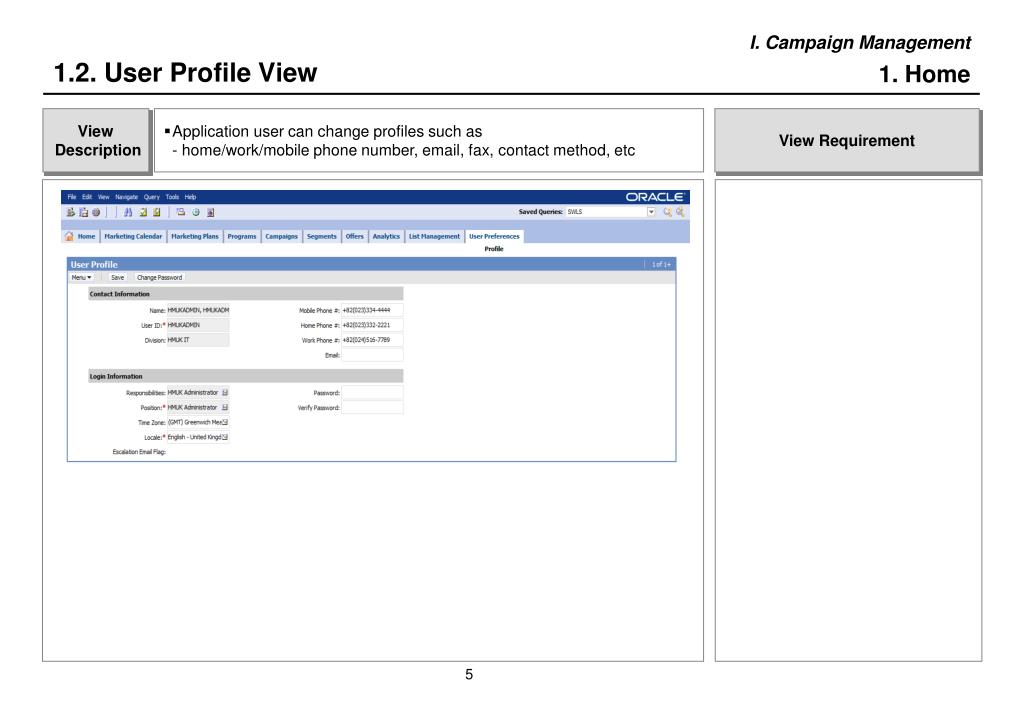Switch to the Programs tab
Viewport: 1023px width, 708px height.
tap(241, 236)
